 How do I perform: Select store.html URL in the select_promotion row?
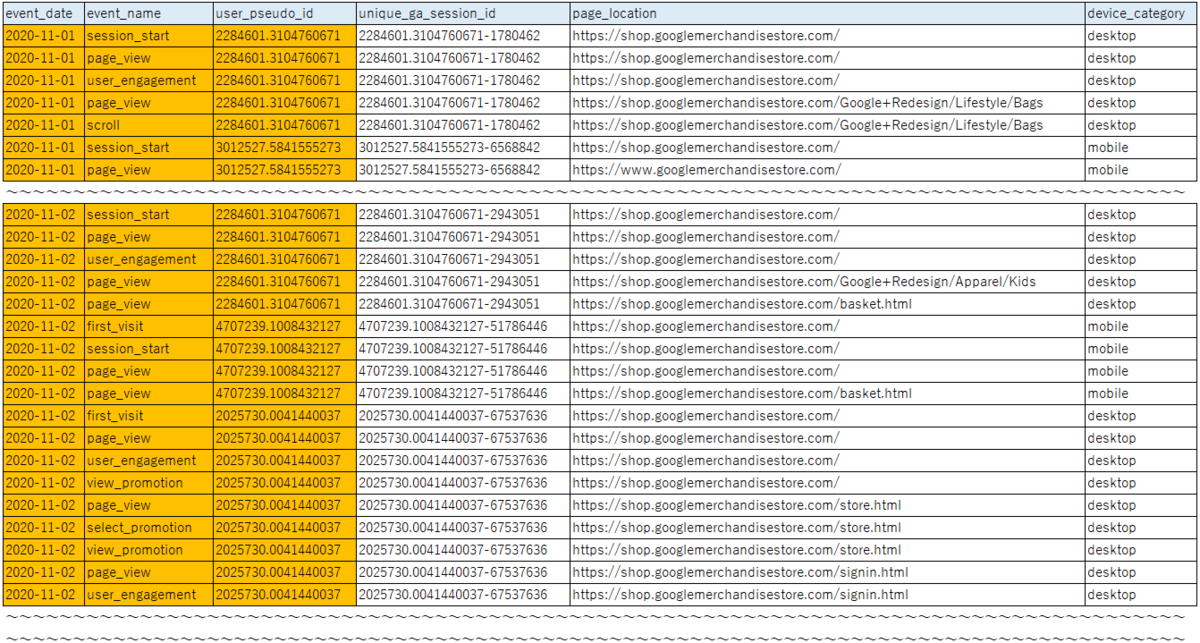pos(828,528)
